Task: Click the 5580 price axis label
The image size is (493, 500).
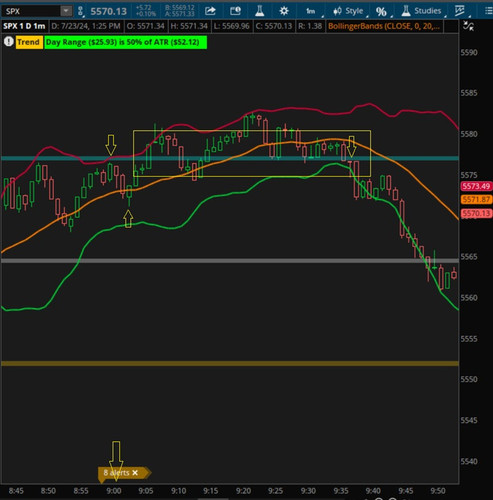Action: pos(469,134)
